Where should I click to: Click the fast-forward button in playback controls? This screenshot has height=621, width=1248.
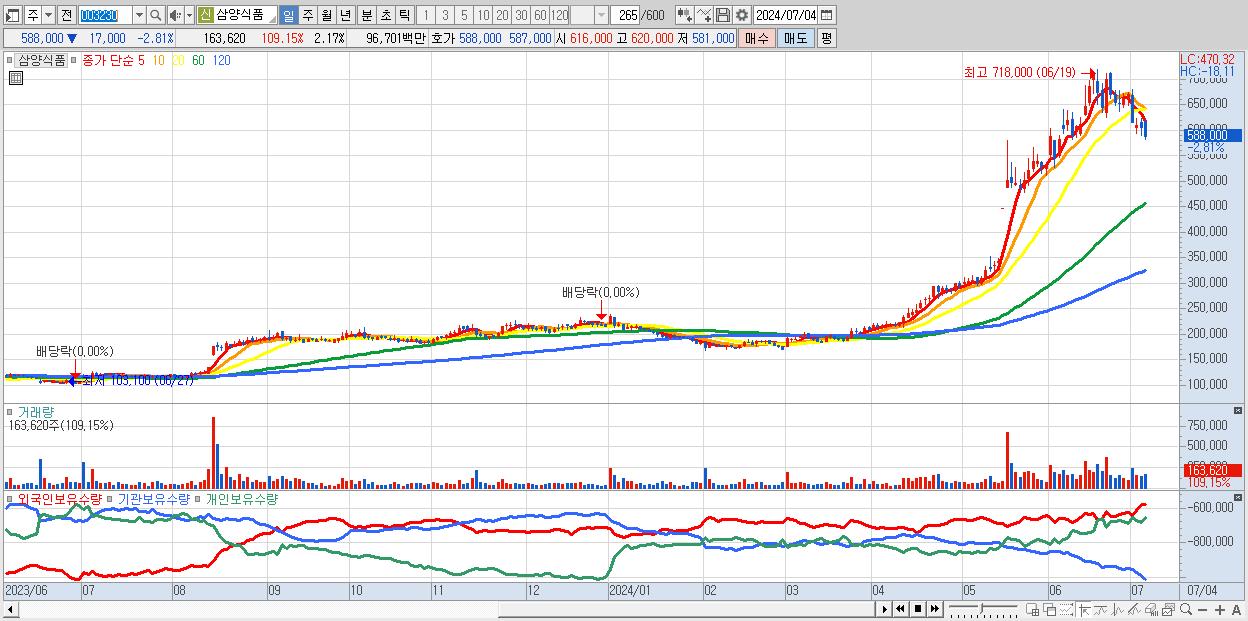click(934, 609)
